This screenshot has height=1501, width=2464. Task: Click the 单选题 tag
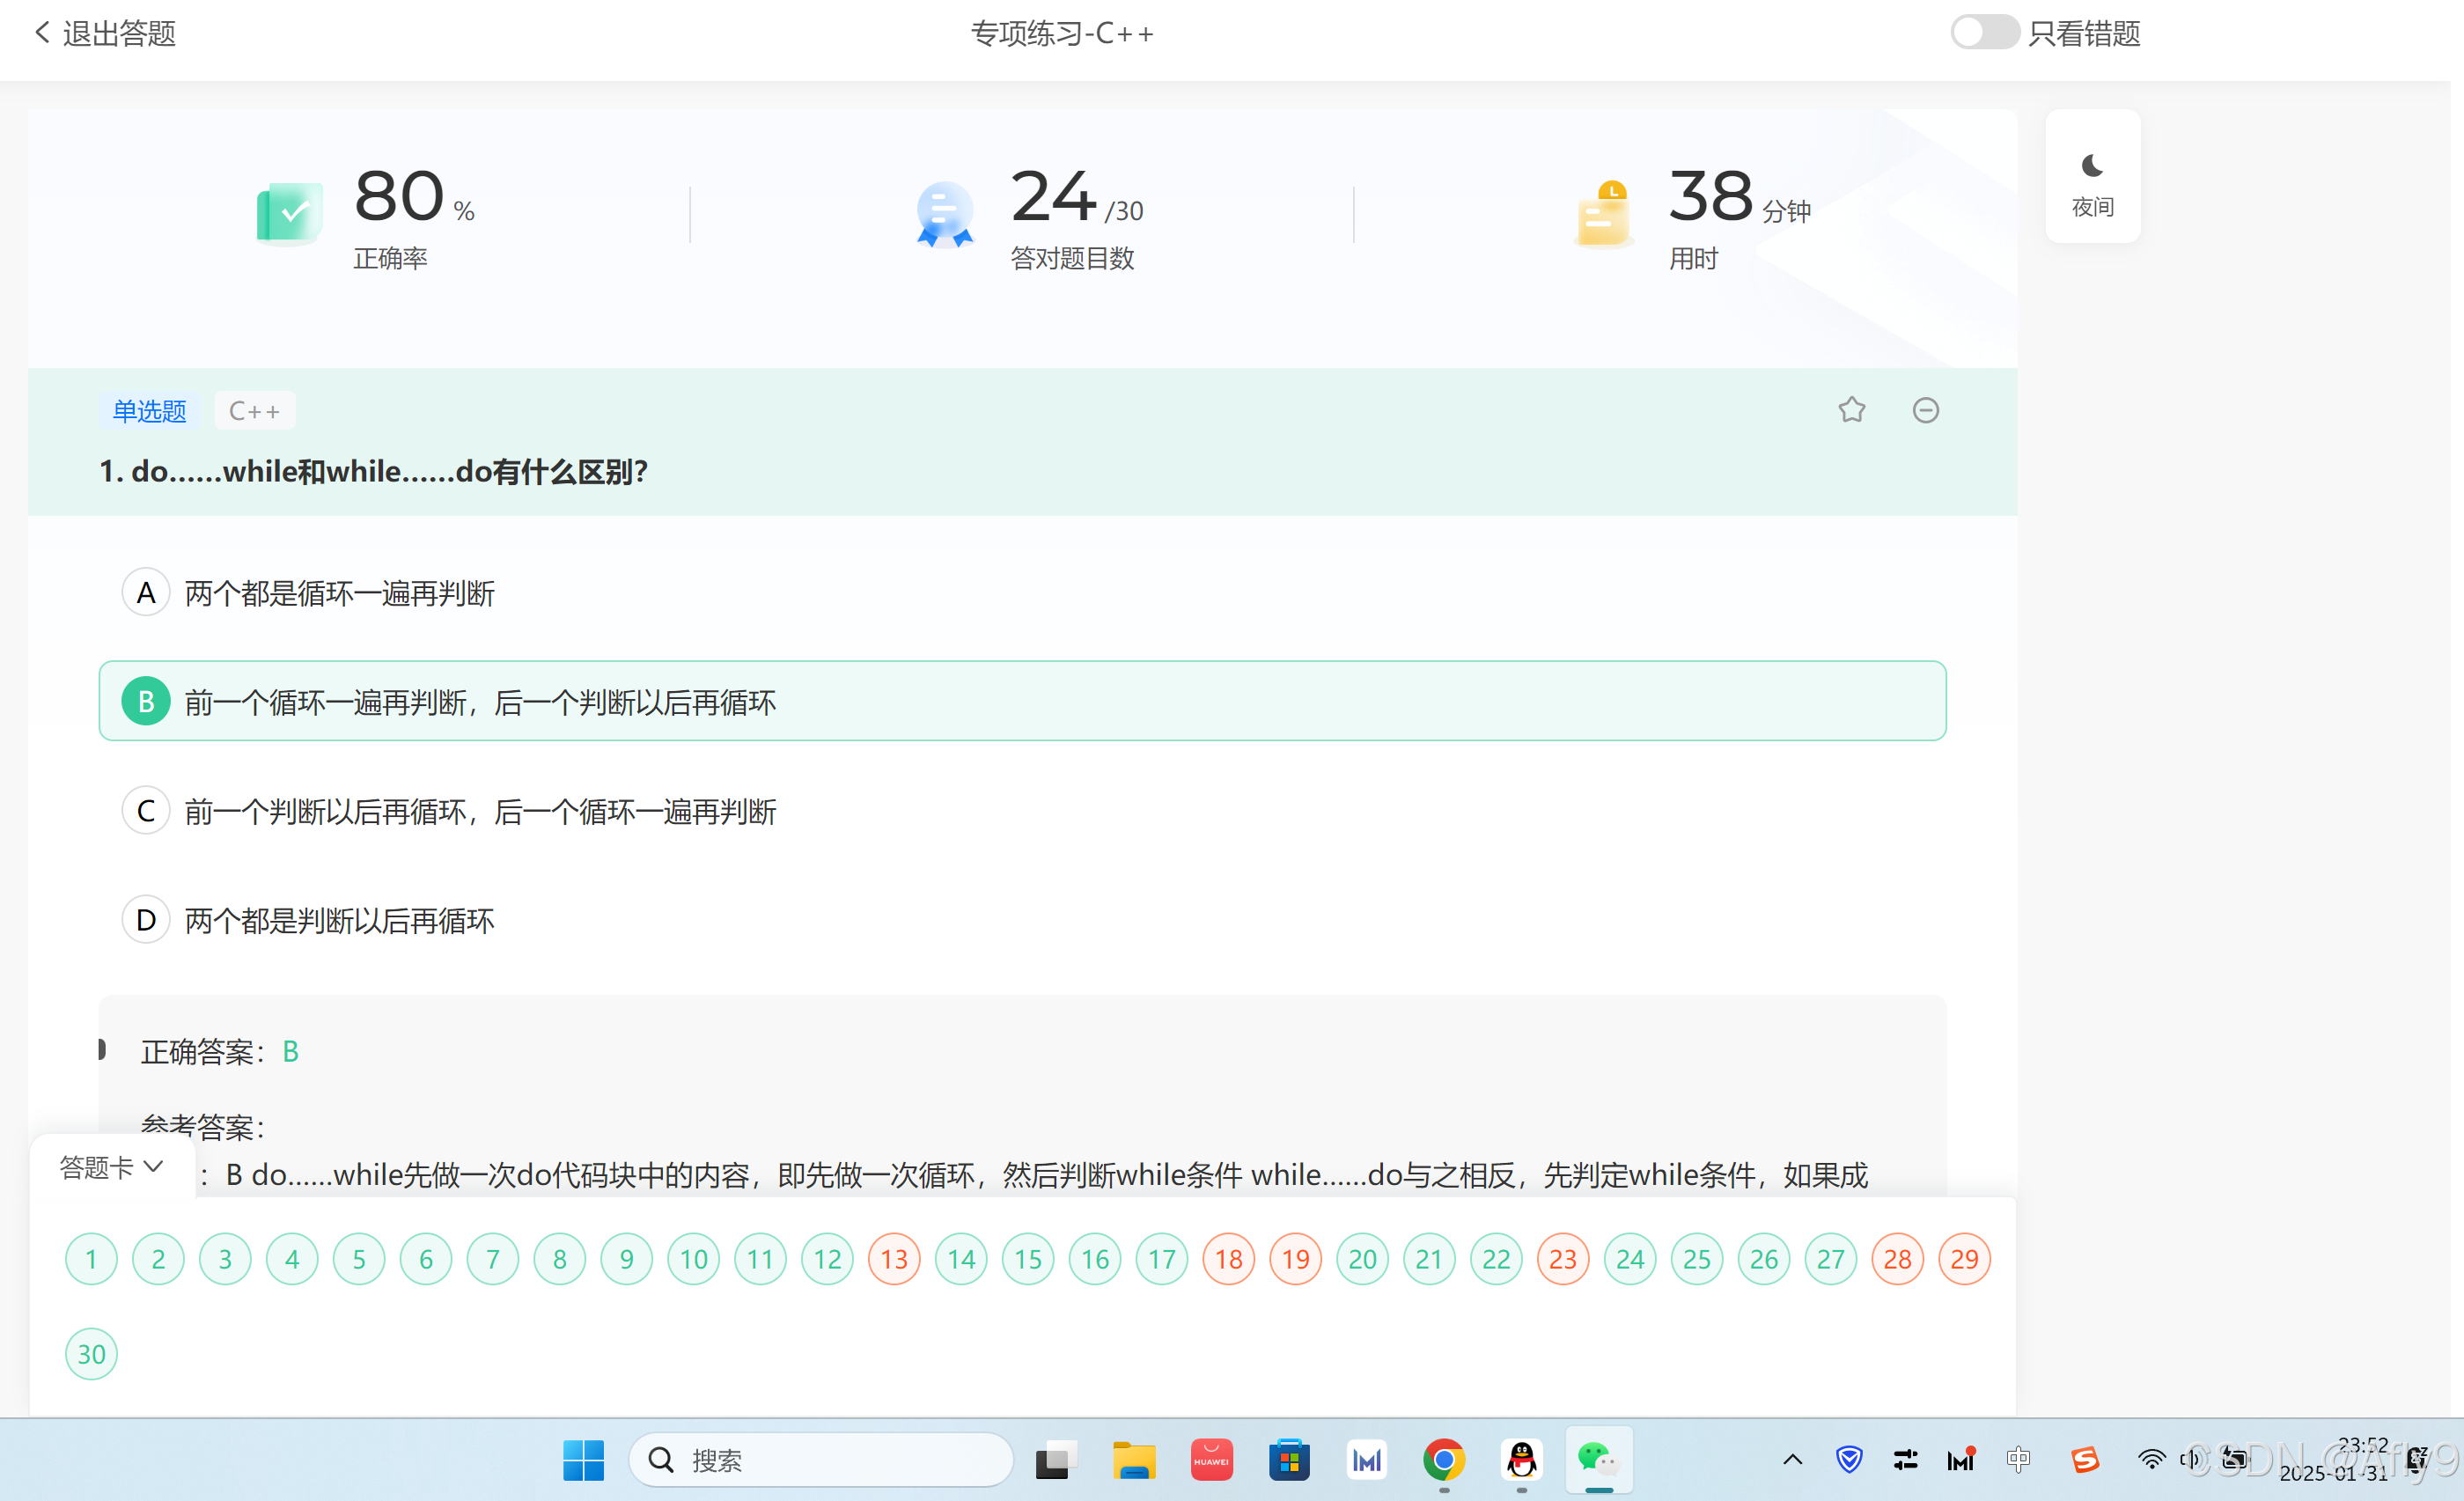click(x=149, y=411)
